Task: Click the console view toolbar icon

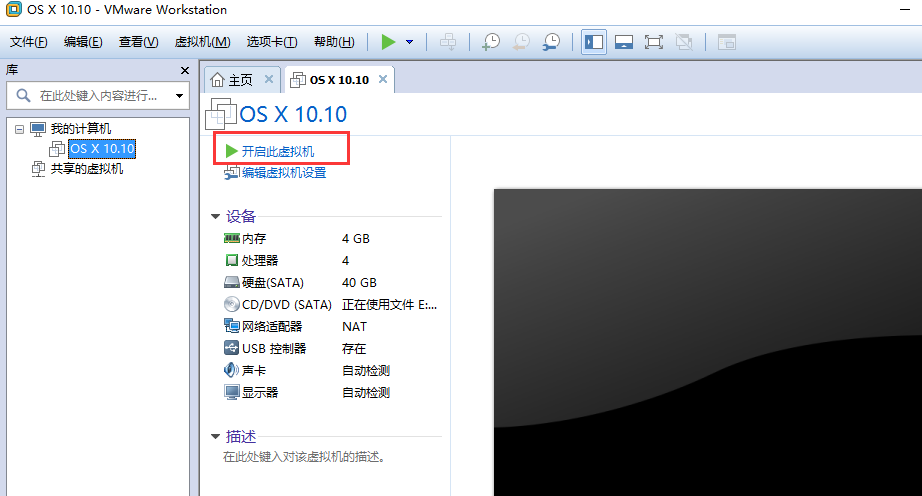Action: (x=727, y=42)
